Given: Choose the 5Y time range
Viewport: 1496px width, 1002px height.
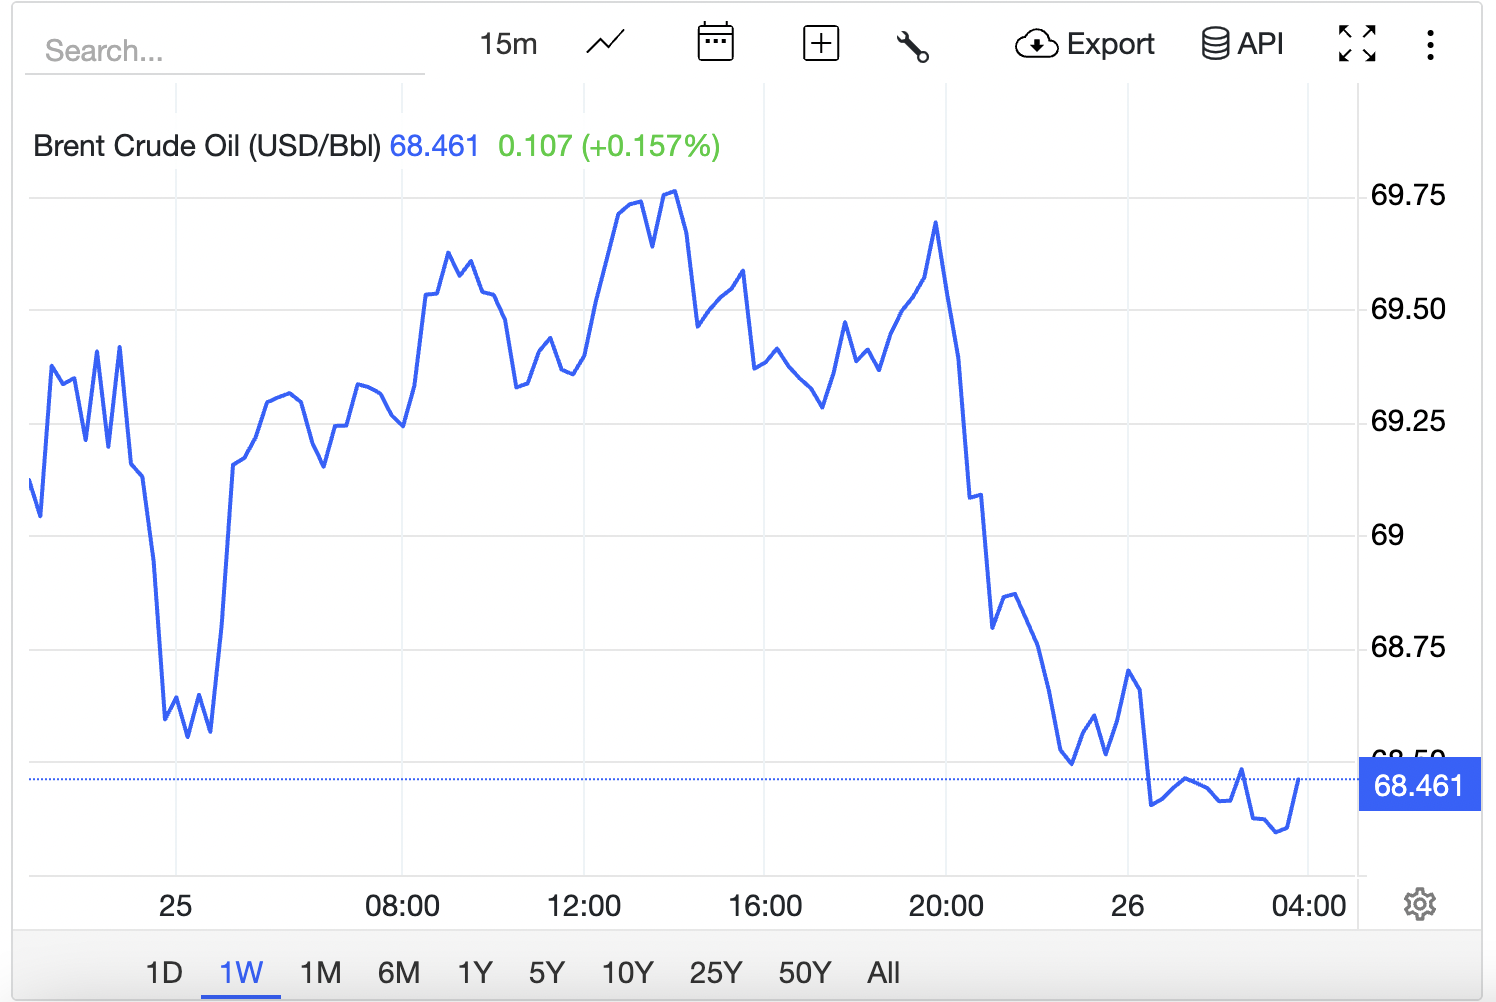Looking at the screenshot, I should 547,972.
